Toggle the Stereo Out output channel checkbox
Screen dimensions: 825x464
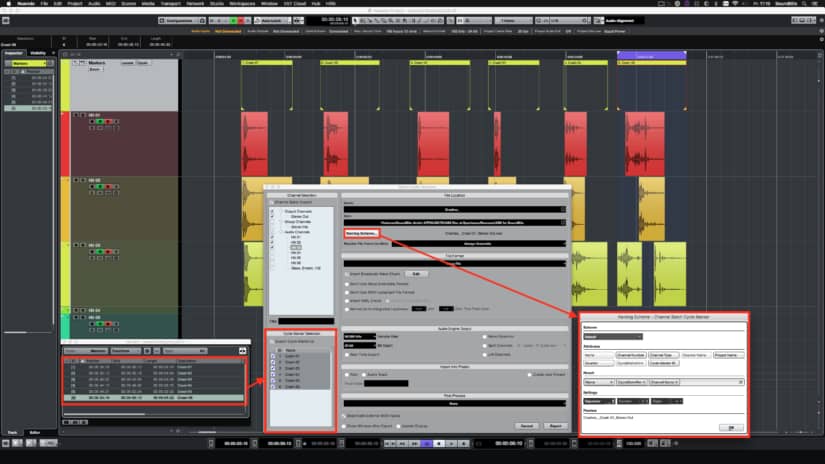(x=273, y=216)
